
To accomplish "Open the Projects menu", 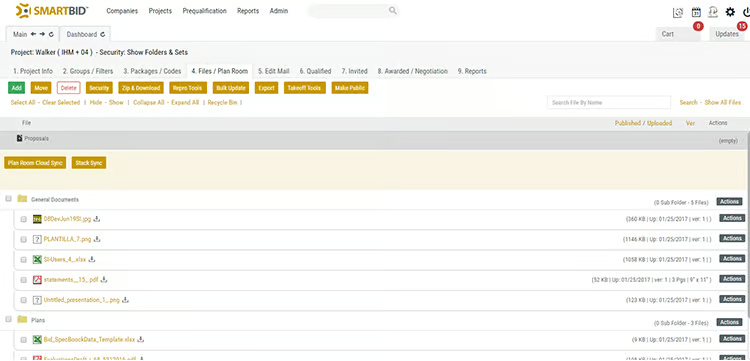I will coord(160,11).
